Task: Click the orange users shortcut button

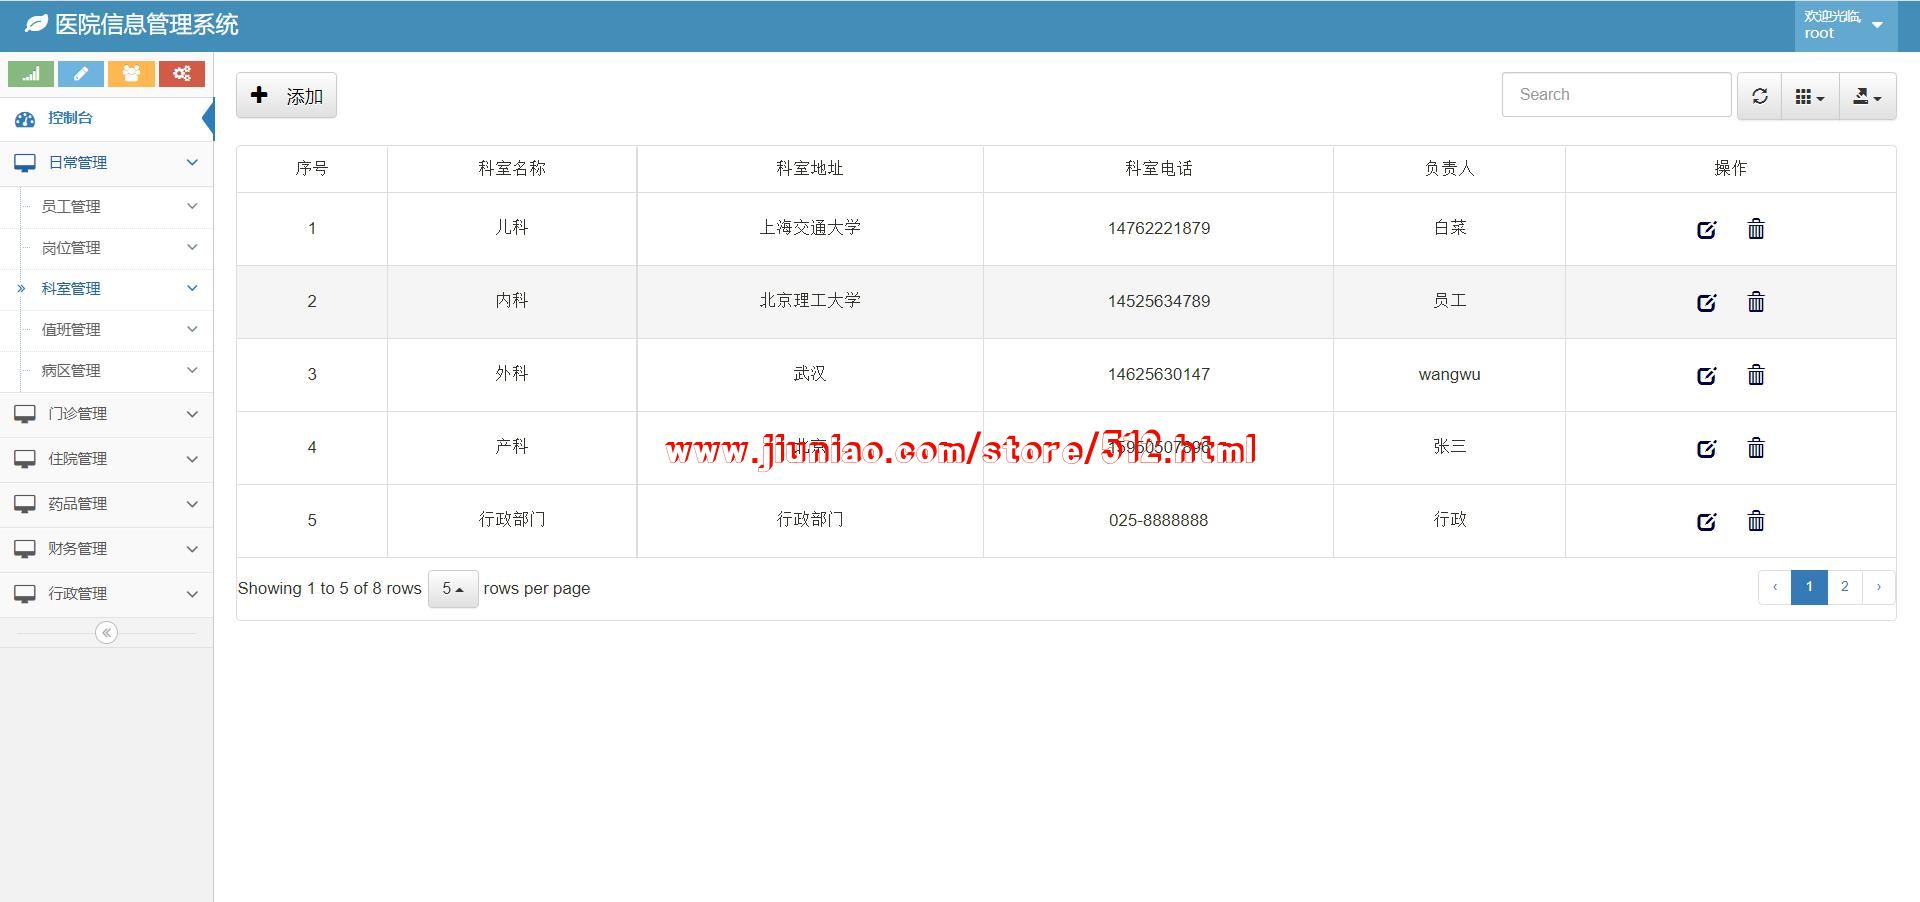Action: [x=131, y=74]
